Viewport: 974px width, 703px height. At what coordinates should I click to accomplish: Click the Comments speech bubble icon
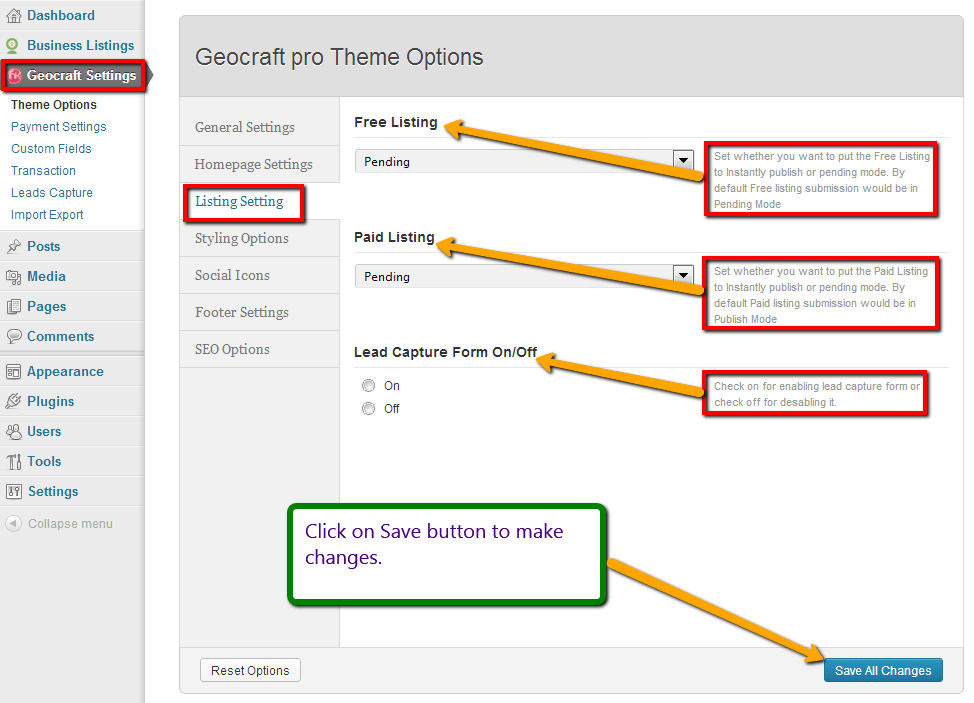pyautogui.click(x=14, y=337)
